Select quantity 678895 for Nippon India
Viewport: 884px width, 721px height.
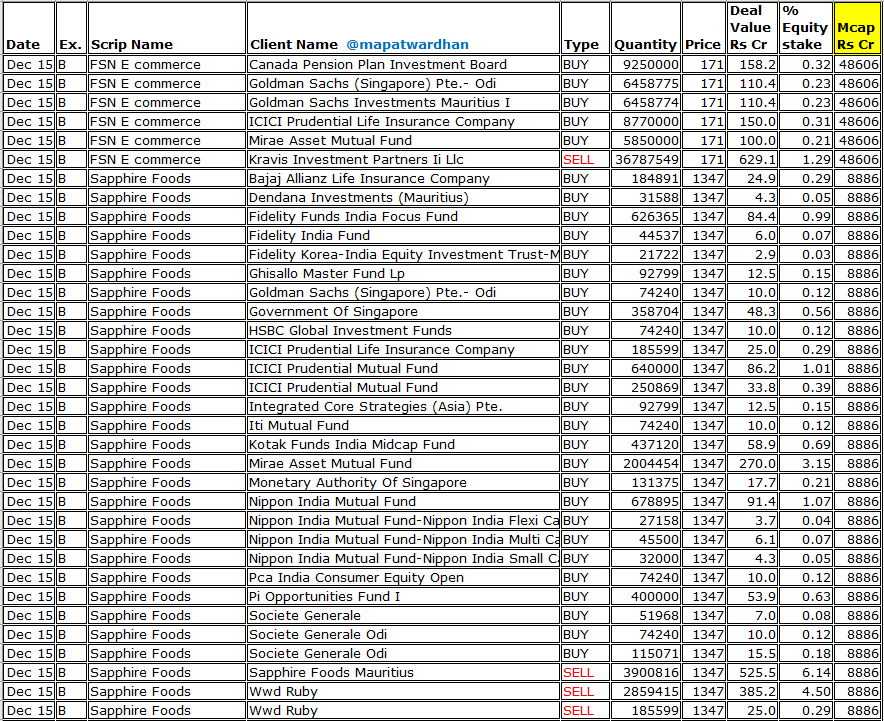645,501
